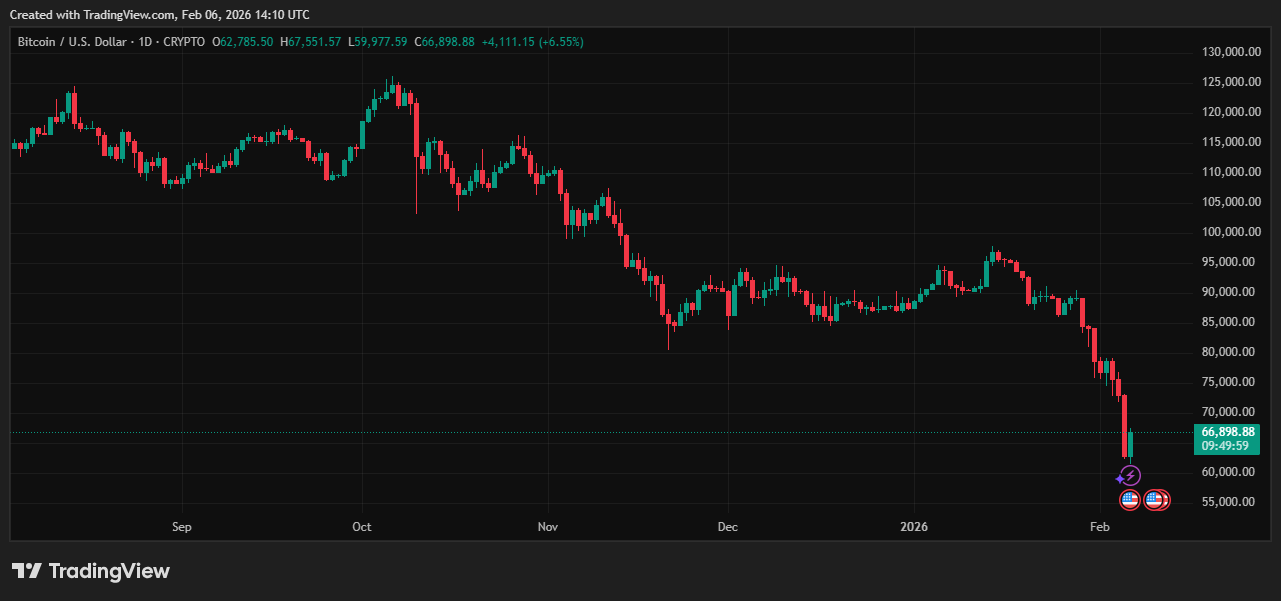Click 130,000.00 at top of price scale
The image size is (1281, 601).
tap(1227, 52)
